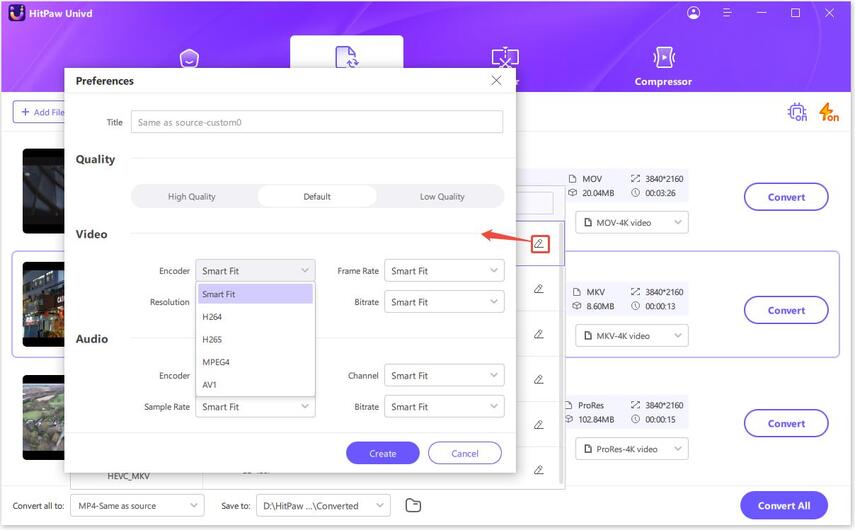This screenshot has height=530, width=855.
Task: Open ProRes-4K video format dropdown
Action: (x=632, y=449)
